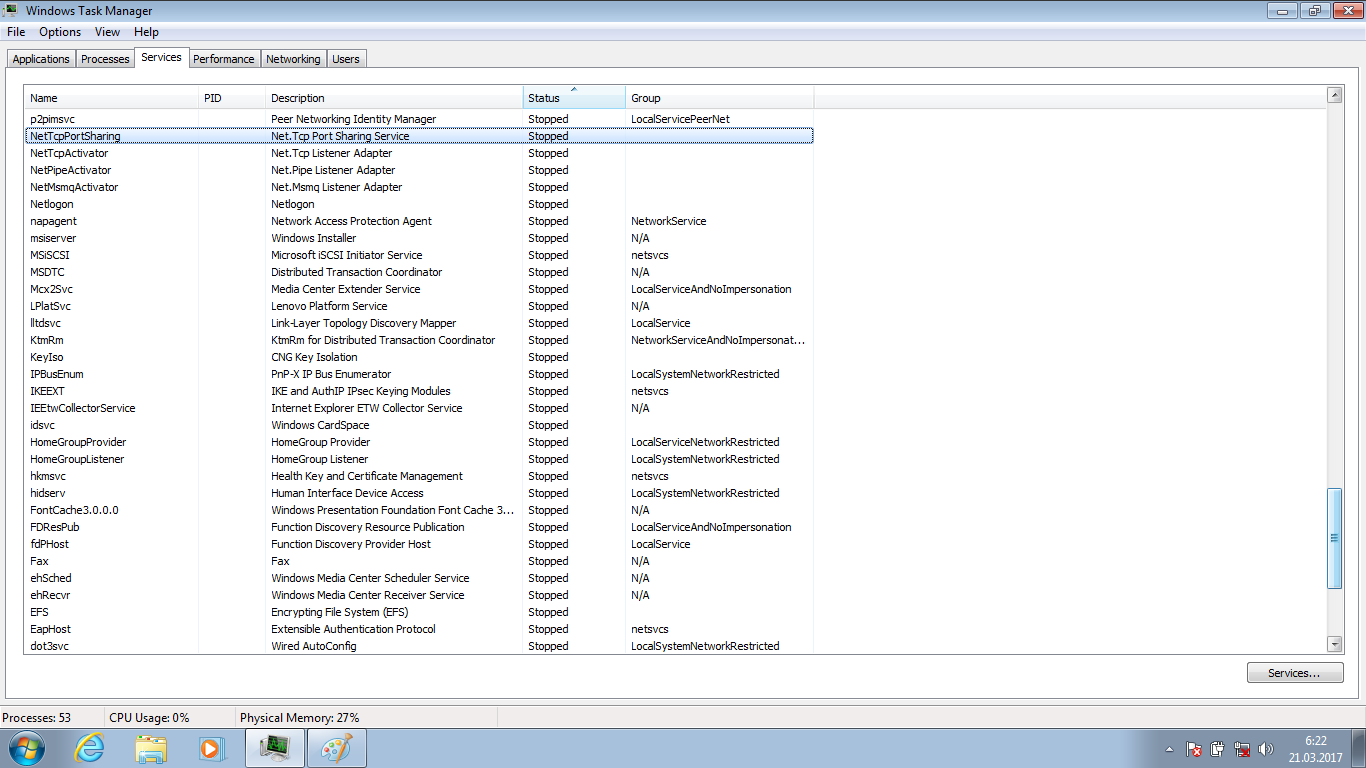
Task: Sort by the Description column header
Action: 394,98
